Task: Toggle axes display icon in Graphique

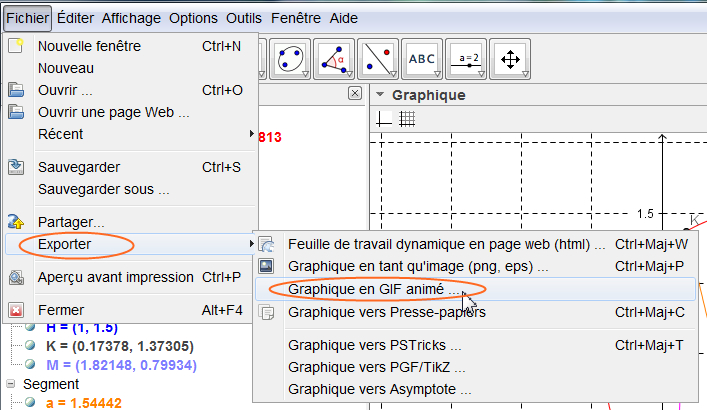Action: click(x=384, y=119)
